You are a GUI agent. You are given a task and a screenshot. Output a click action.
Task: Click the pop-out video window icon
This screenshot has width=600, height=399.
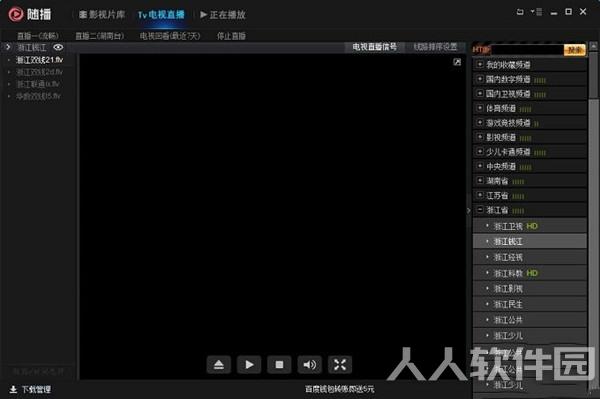click(457, 62)
